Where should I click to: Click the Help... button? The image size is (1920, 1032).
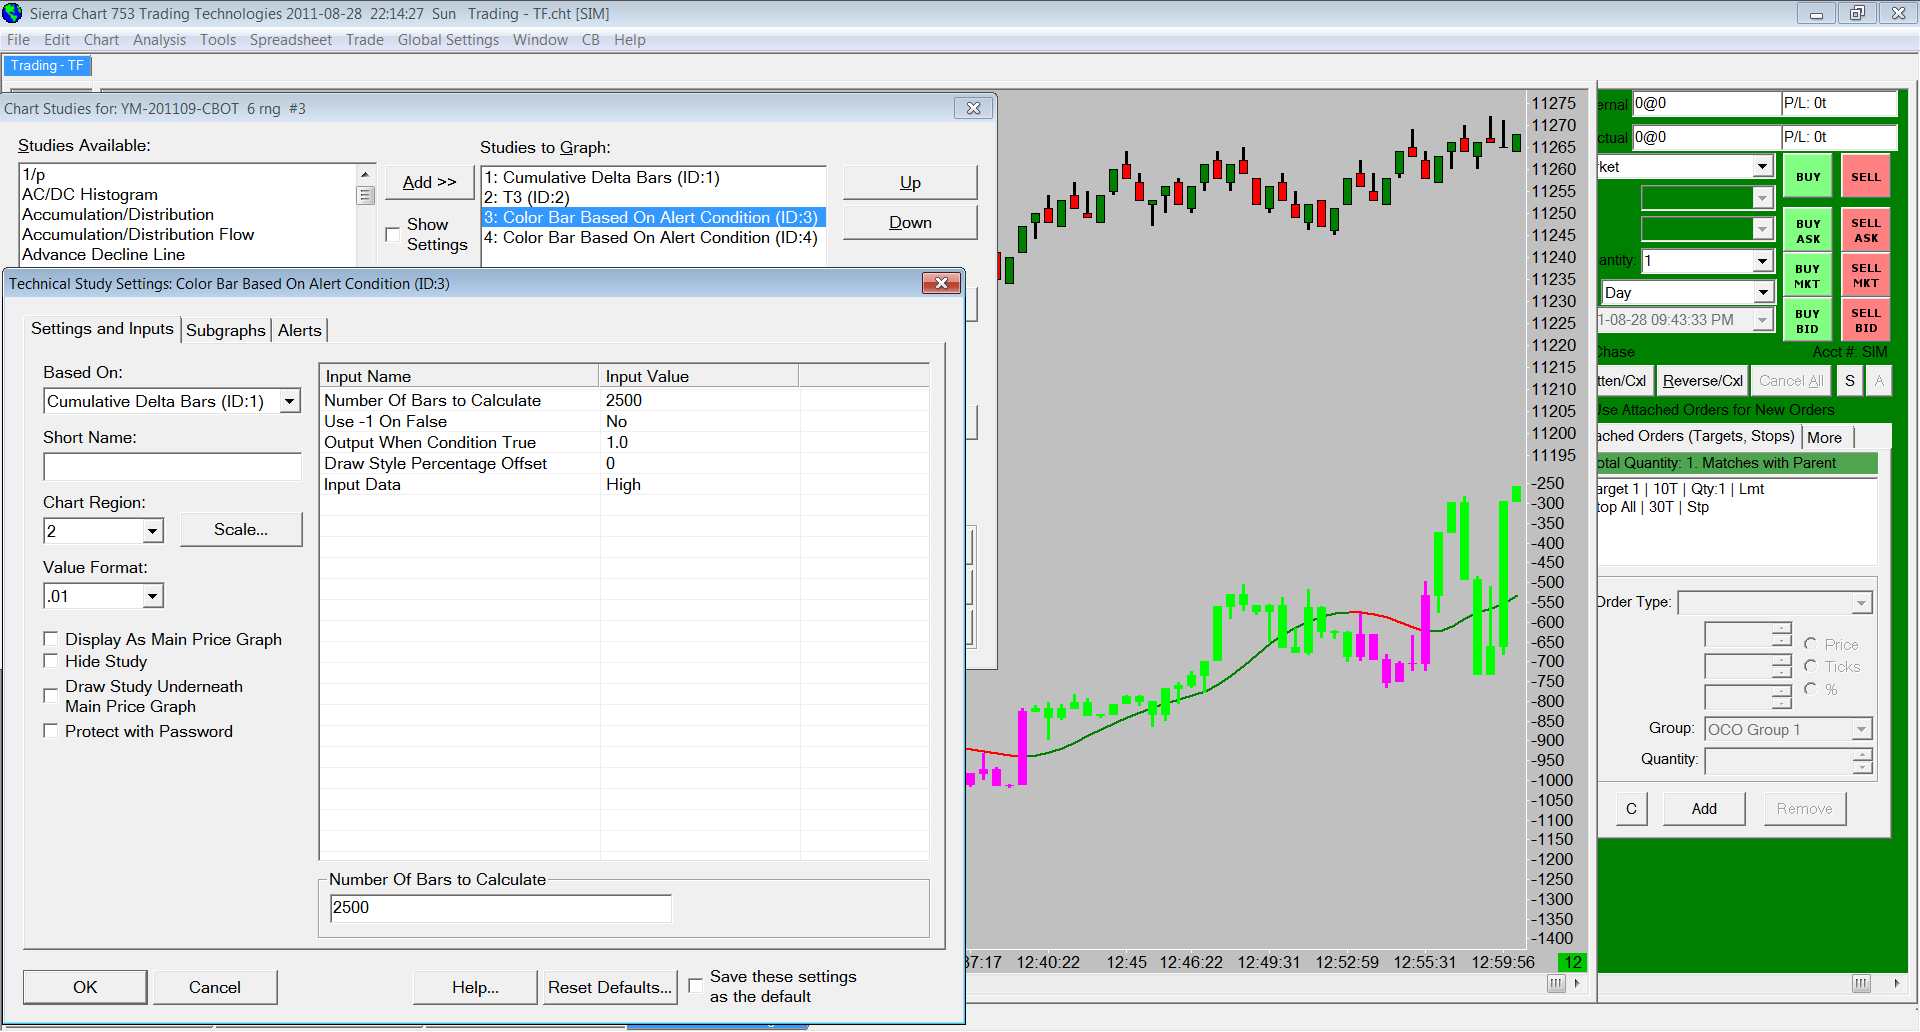point(475,987)
